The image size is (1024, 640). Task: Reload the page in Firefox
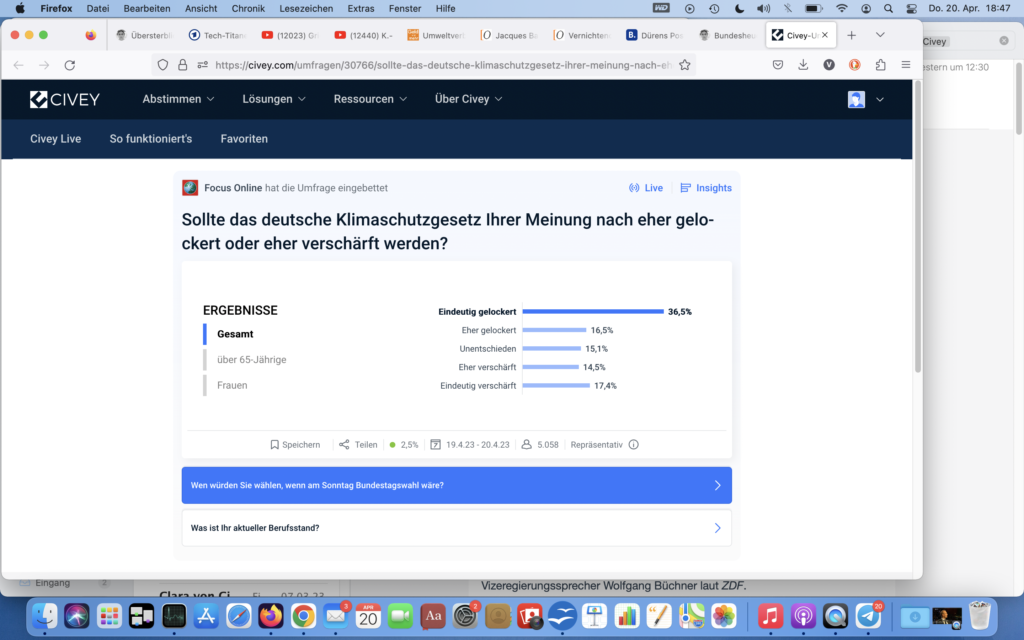[x=69, y=64]
